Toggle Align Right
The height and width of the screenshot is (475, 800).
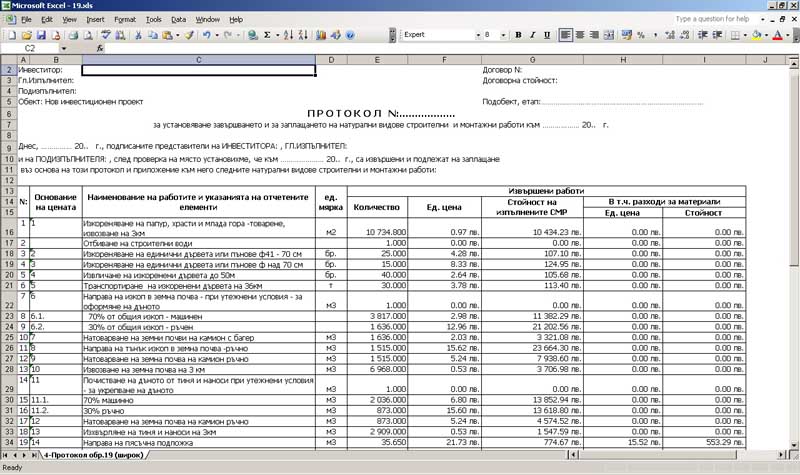pyautogui.click(x=594, y=35)
